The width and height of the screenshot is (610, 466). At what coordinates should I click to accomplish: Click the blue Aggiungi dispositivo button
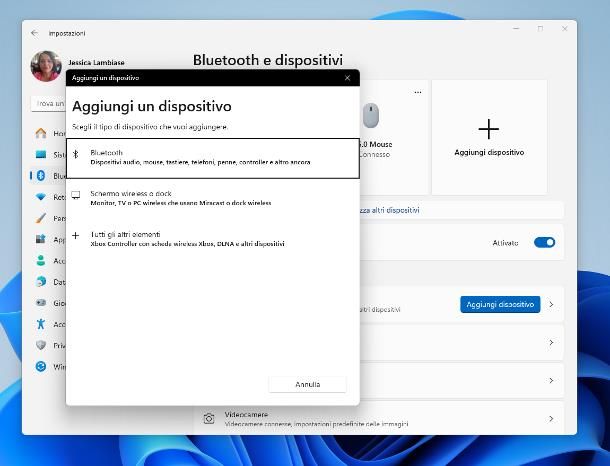coord(500,304)
